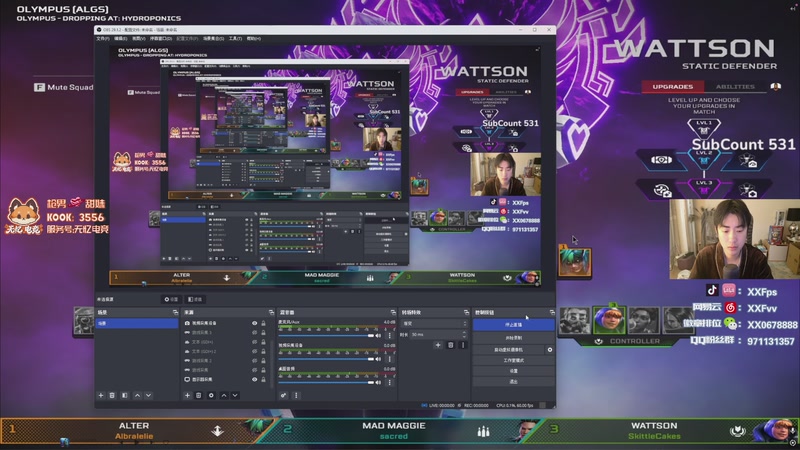Open the 渐变 transition type dropdown
800x450 pixels.
pyautogui.click(x=434, y=323)
